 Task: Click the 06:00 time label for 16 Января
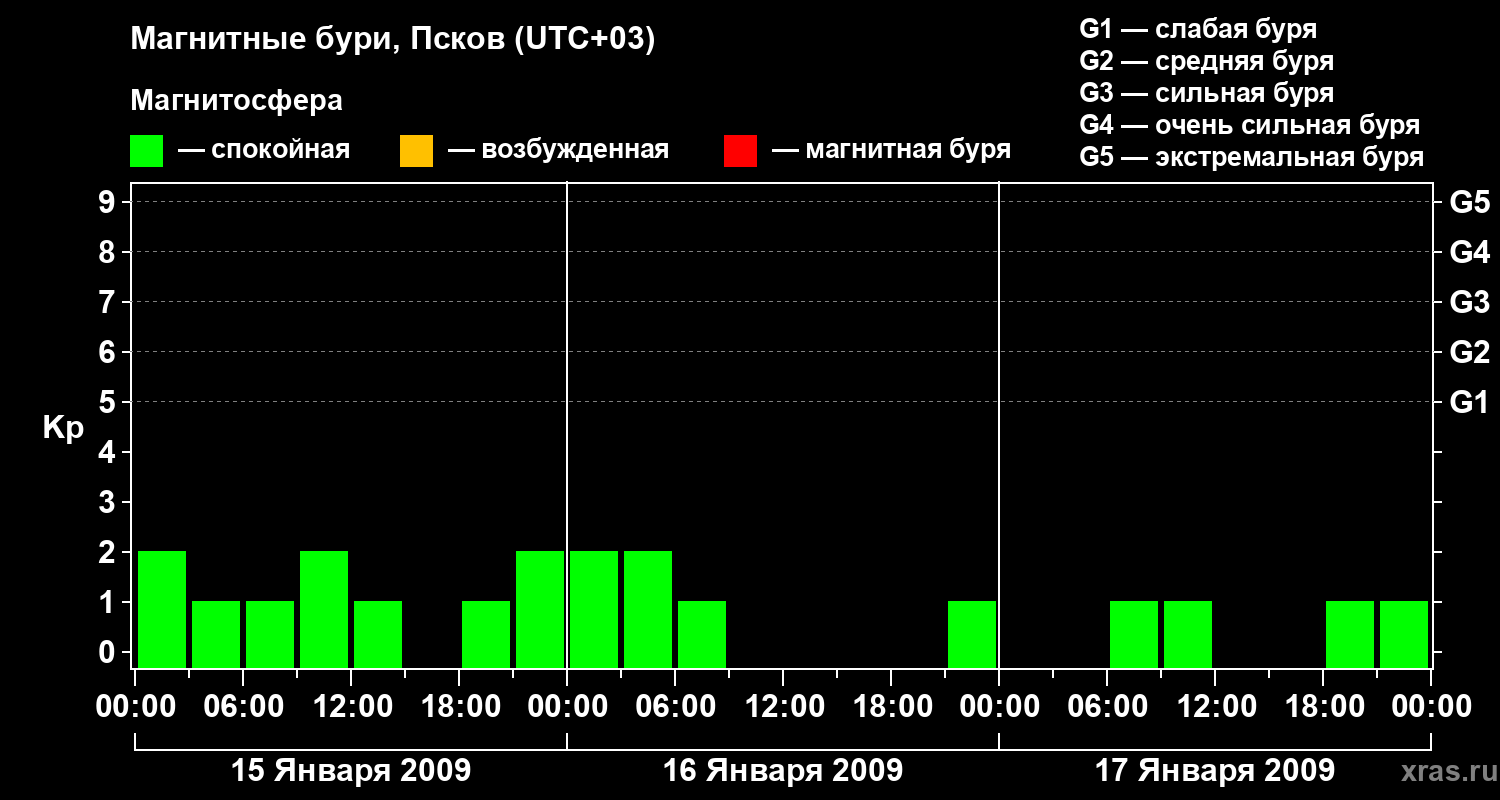coord(675,706)
